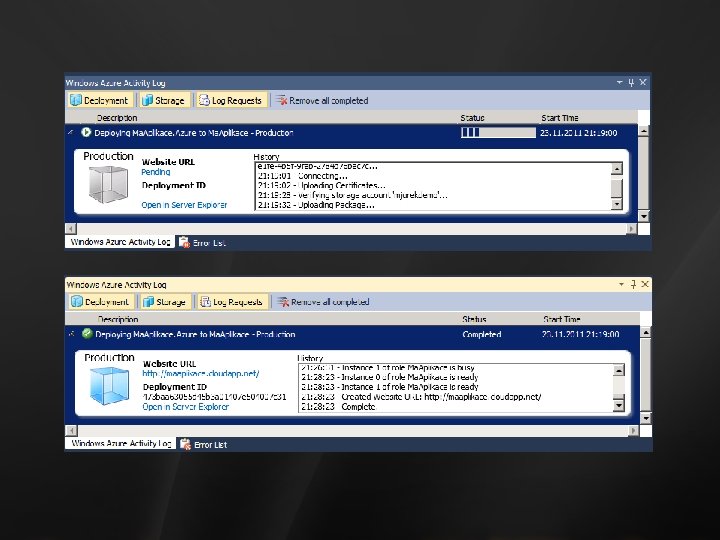Screen dimensions: 720x540
Task: Click the left arrow of upper horizontal scrollbar
Action: [x=71, y=228]
